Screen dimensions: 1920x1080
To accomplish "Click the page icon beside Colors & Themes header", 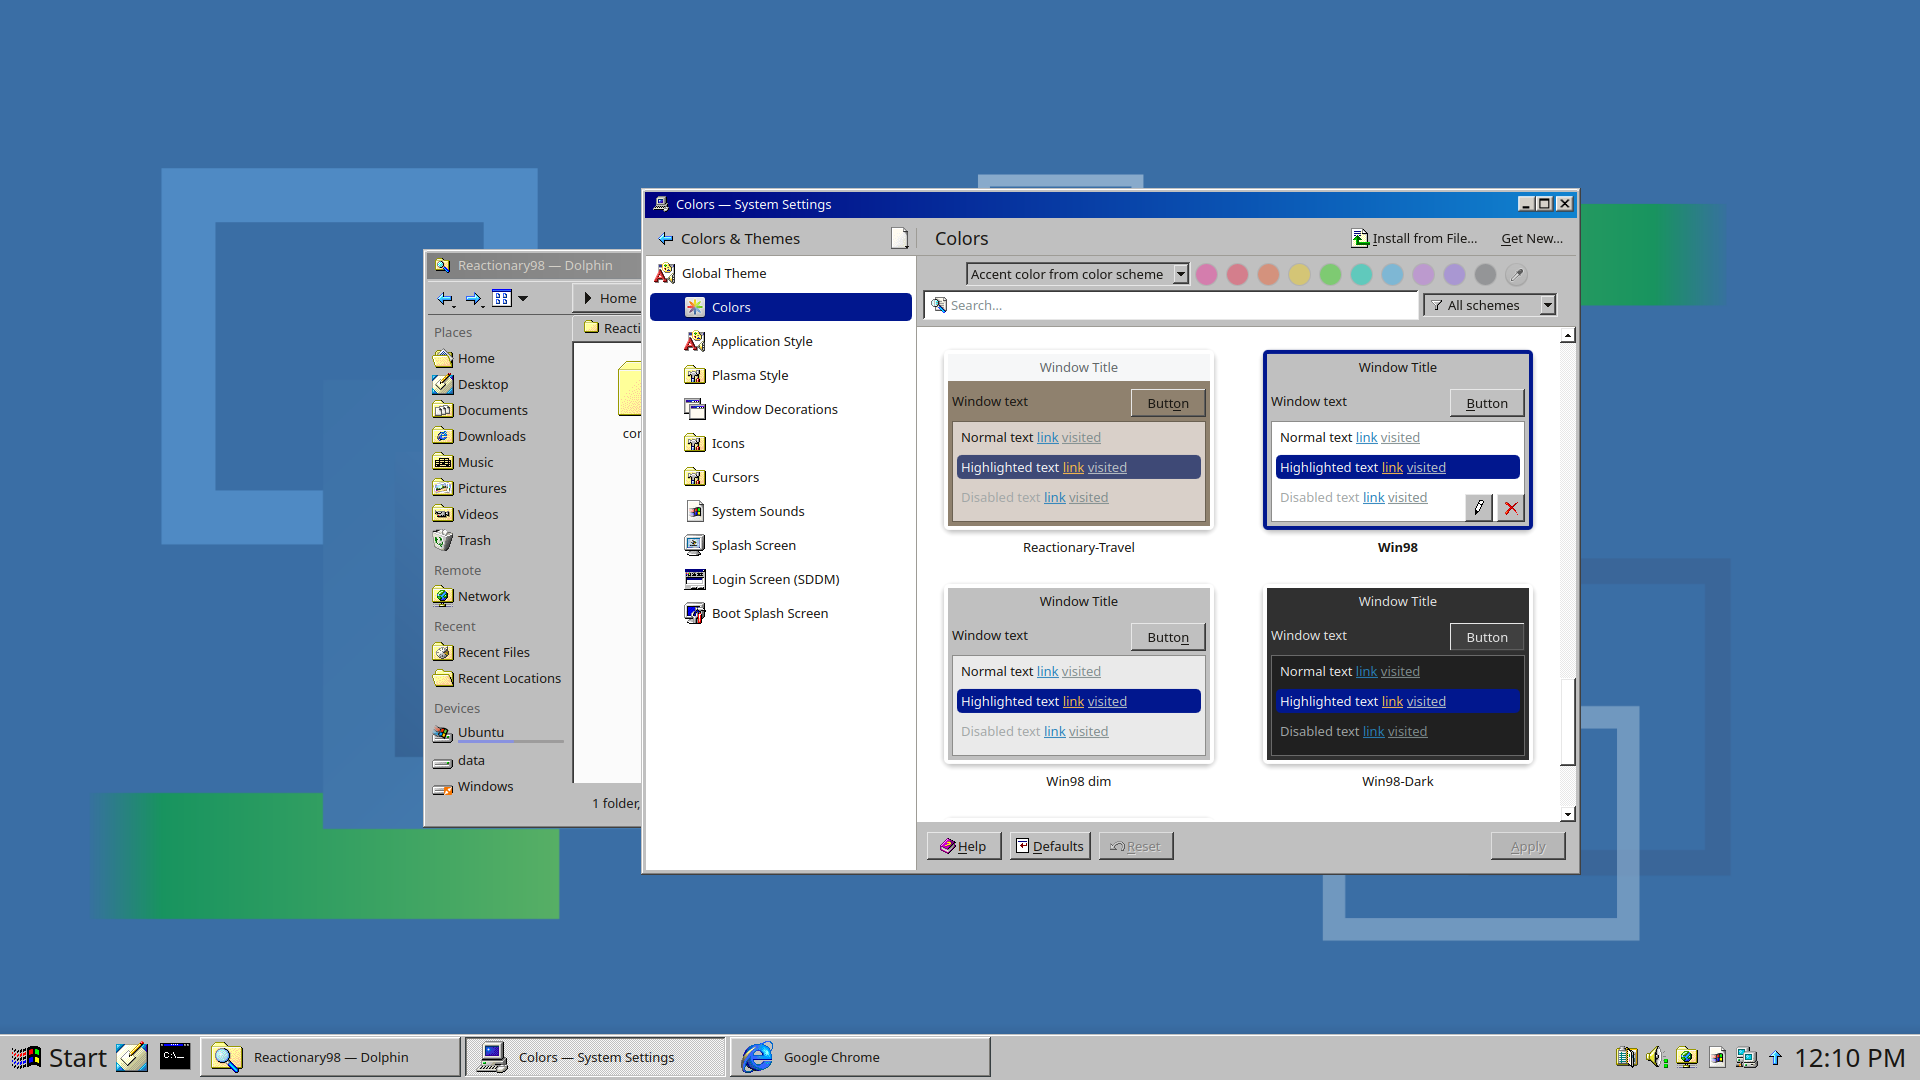I will pos(899,238).
